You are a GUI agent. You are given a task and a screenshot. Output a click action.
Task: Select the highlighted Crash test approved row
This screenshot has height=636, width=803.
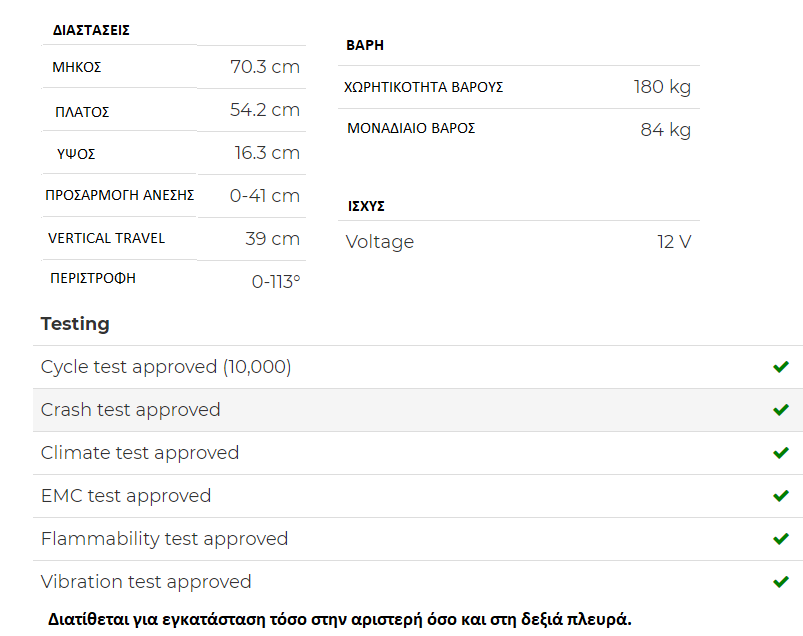coord(418,410)
